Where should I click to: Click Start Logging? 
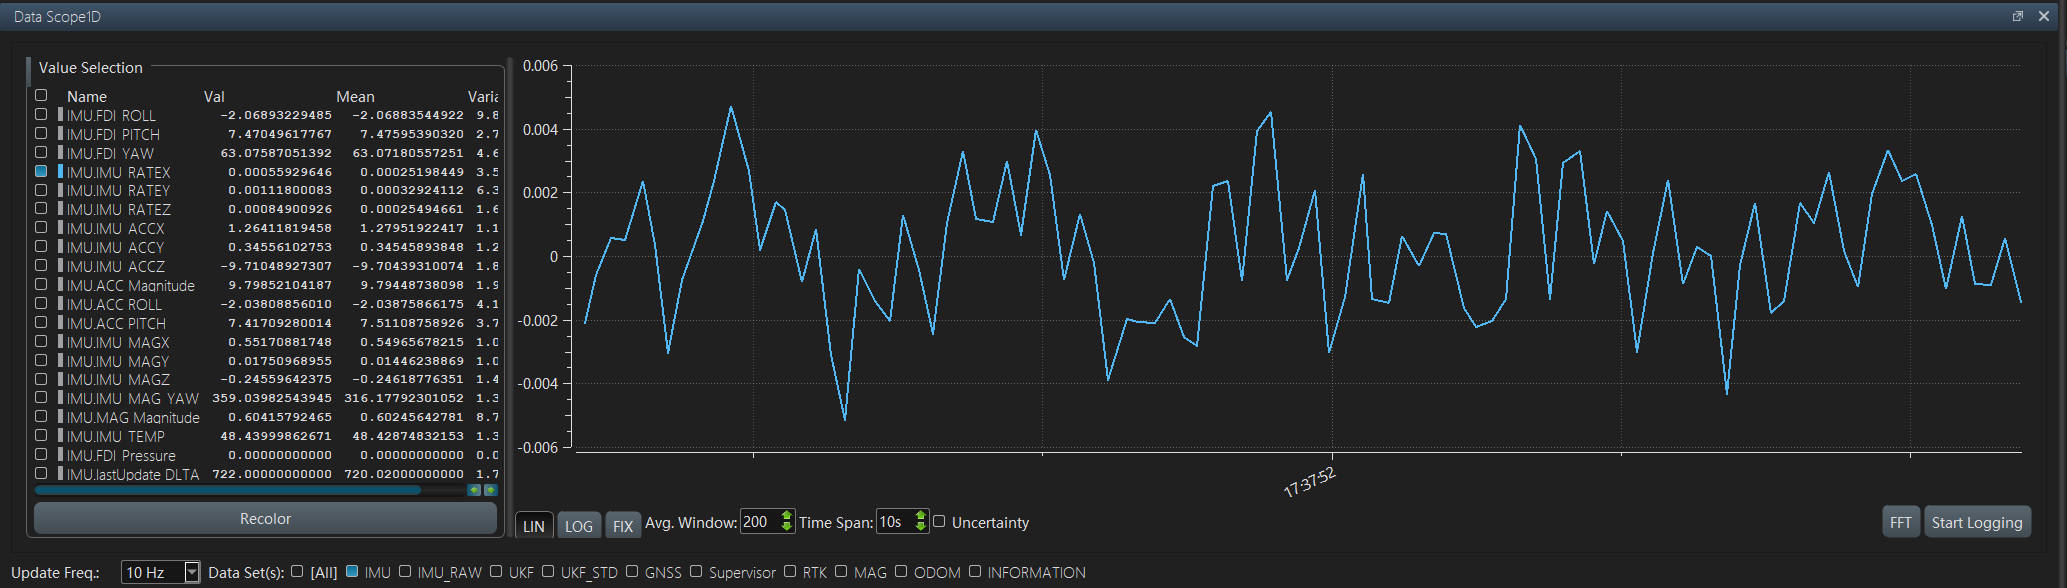[x=1977, y=522]
